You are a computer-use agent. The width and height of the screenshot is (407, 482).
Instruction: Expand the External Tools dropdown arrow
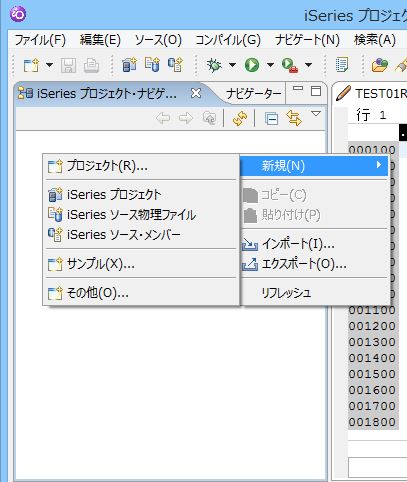309,65
